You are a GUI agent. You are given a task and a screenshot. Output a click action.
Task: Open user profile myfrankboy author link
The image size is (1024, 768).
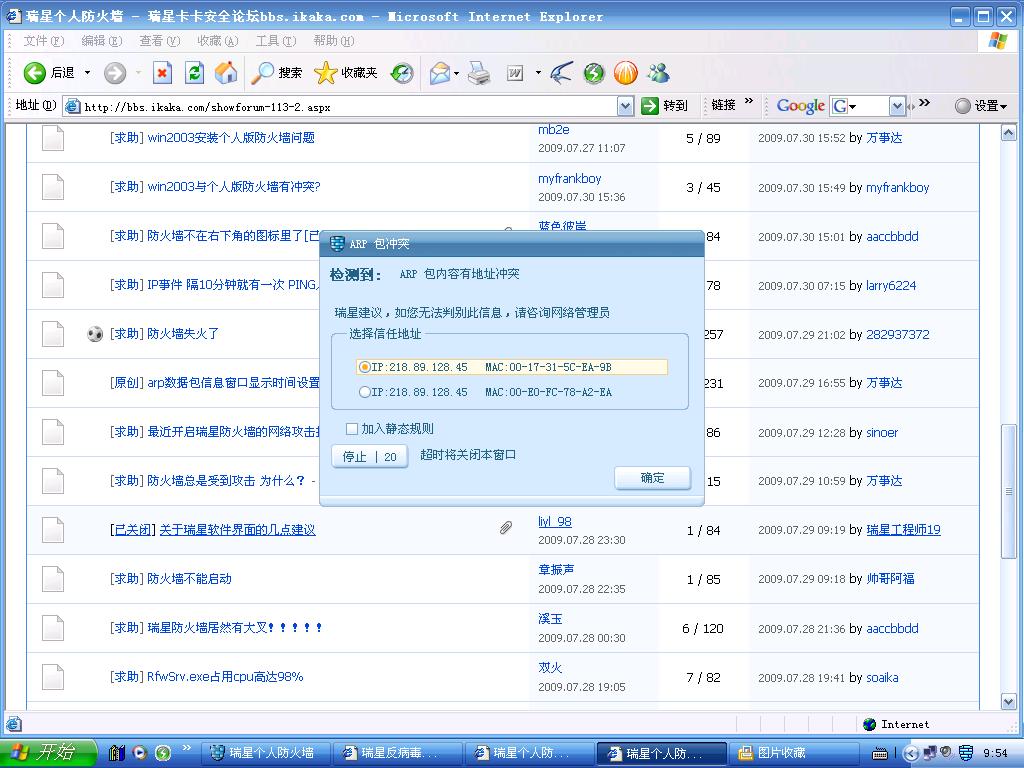[x=569, y=178]
